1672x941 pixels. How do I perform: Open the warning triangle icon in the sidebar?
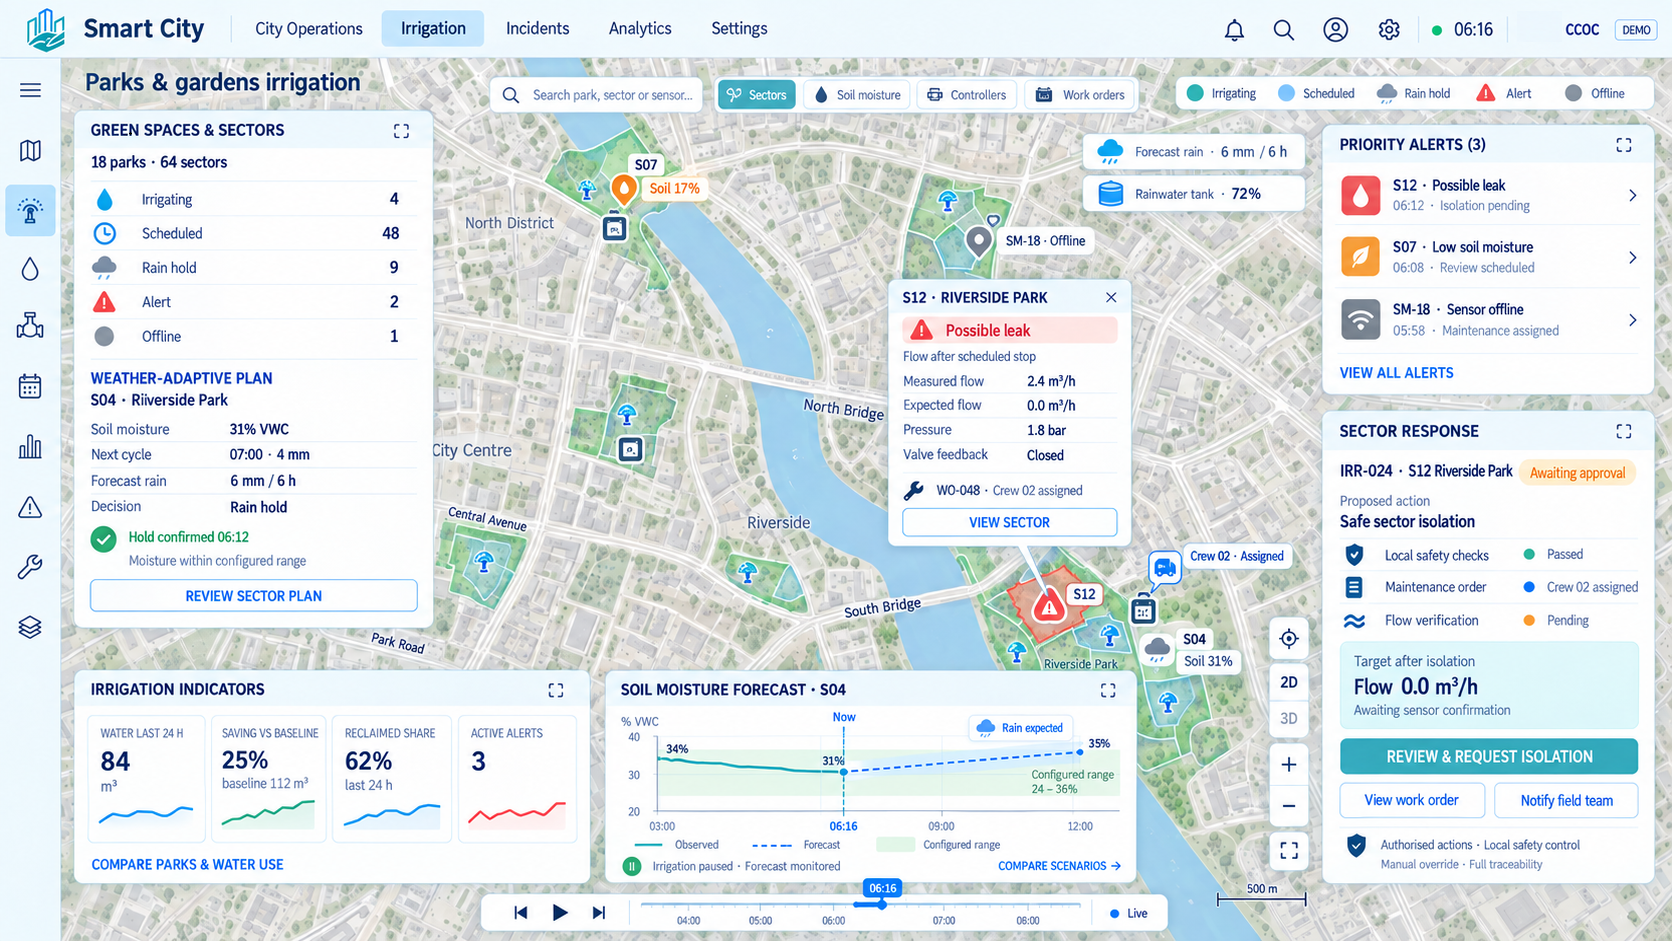coord(30,507)
